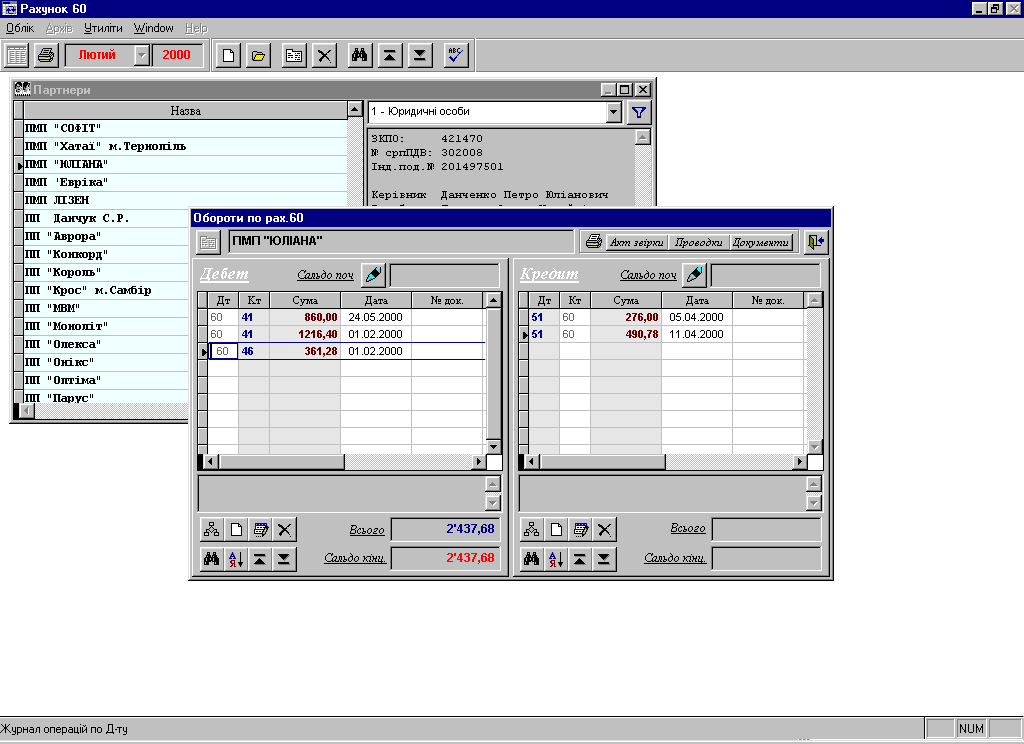Click the table grid icon in main toolbar
This screenshot has width=1024, height=744.
point(16,56)
